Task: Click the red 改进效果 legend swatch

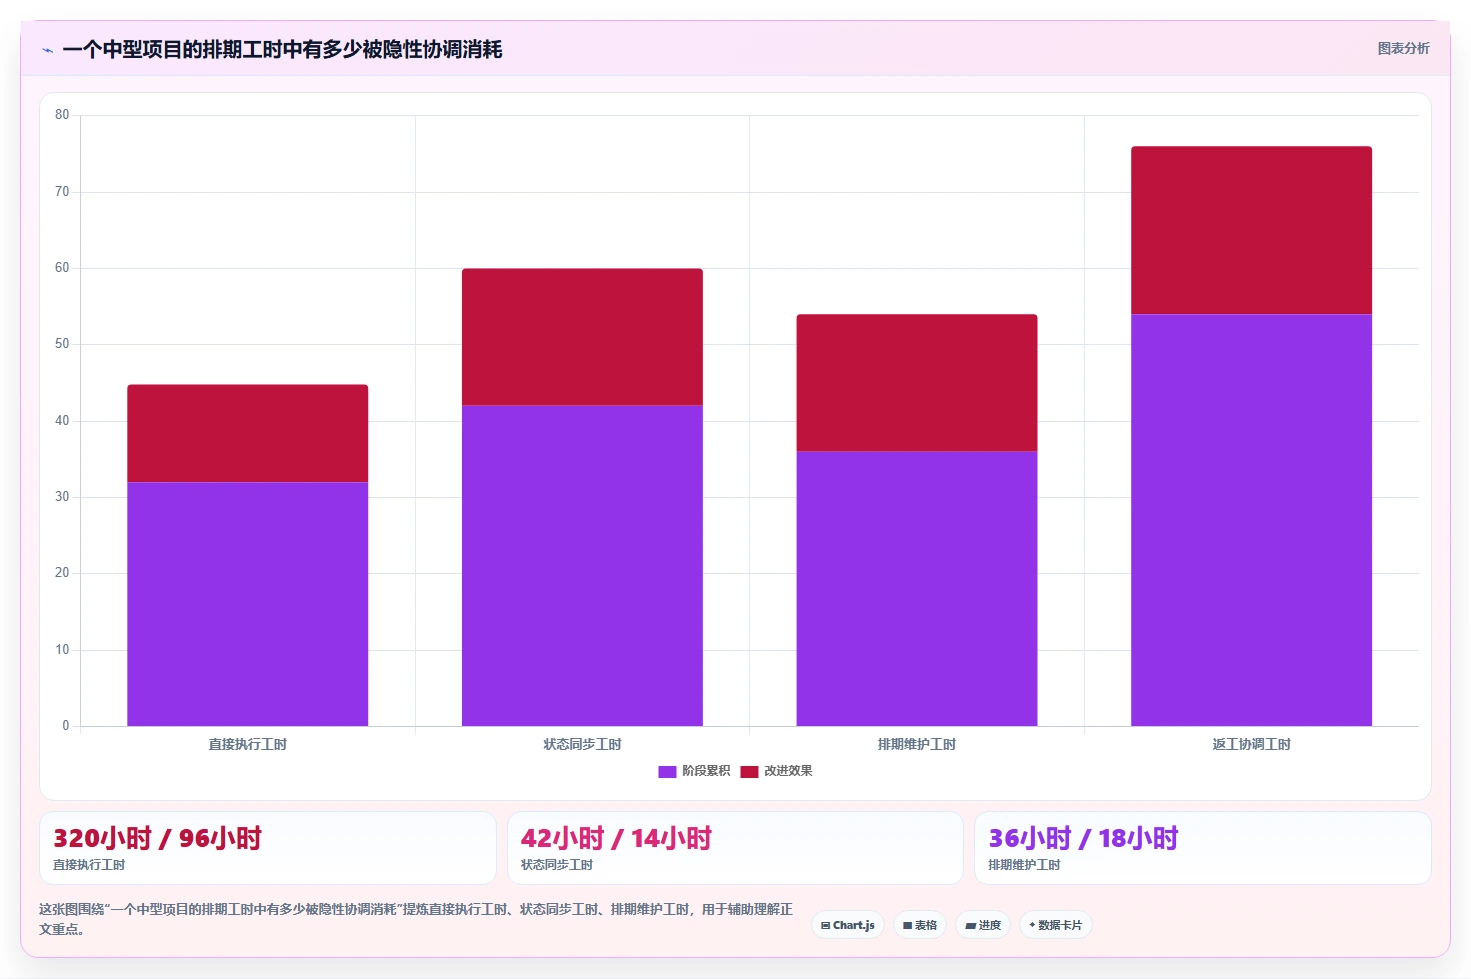Action: [750, 771]
